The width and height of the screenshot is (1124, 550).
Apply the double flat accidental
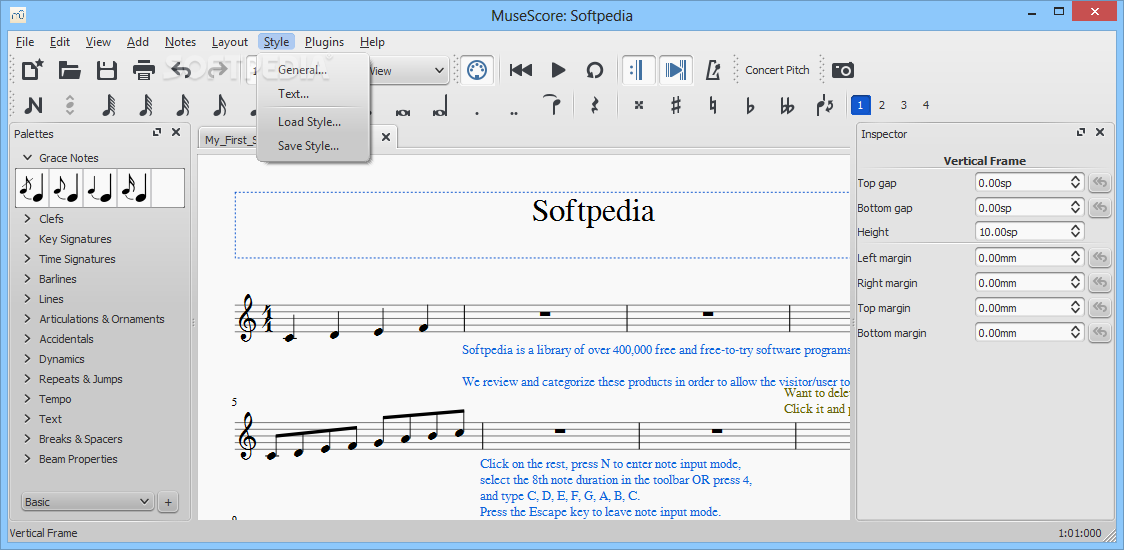point(787,105)
